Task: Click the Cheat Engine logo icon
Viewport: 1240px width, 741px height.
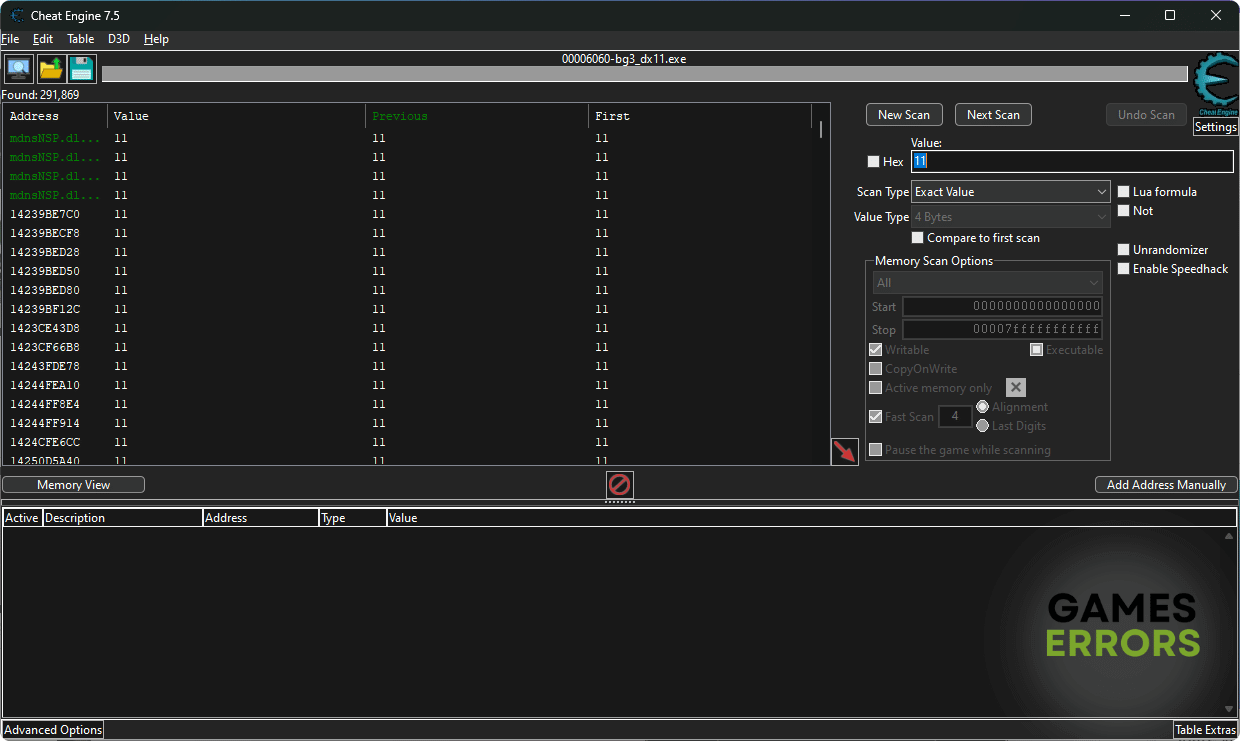Action: (x=1215, y=84)
